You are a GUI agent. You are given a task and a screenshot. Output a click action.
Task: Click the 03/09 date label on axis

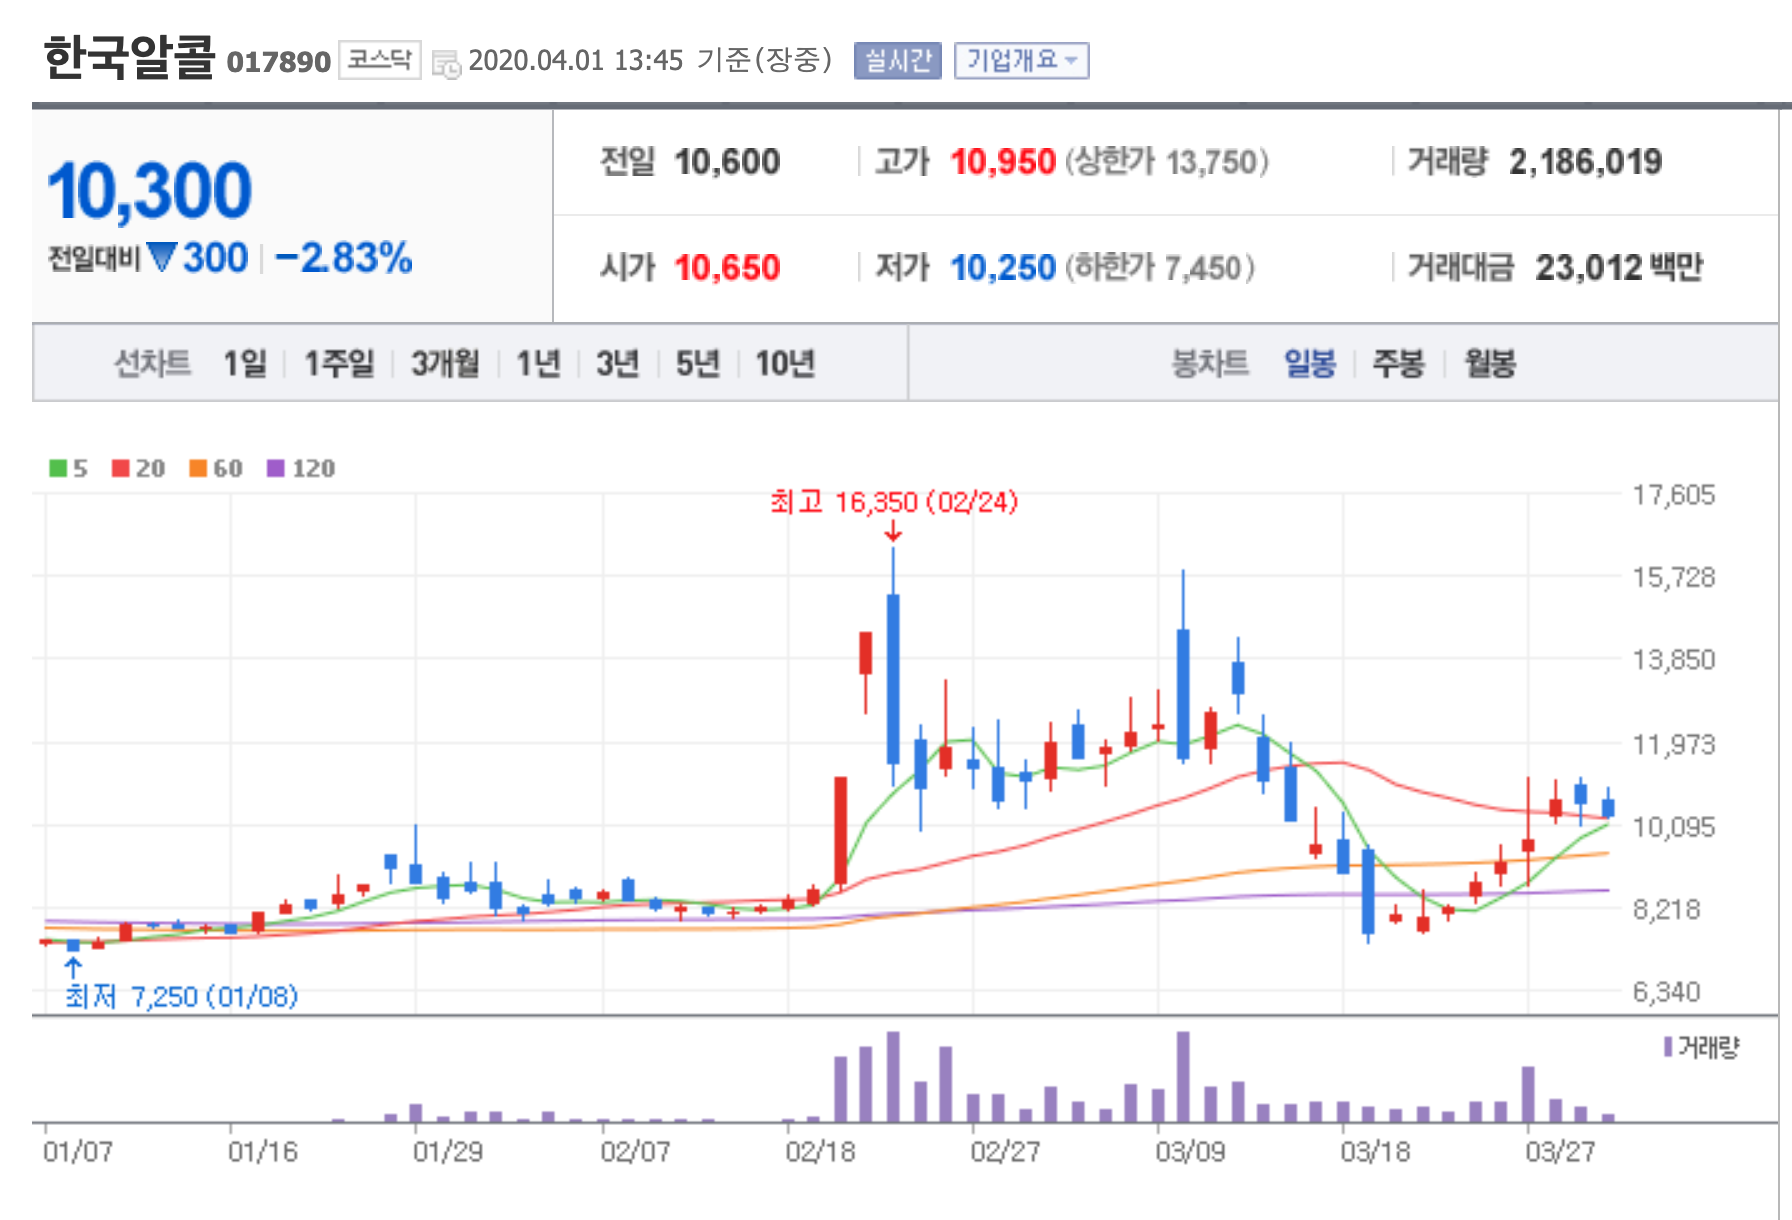pos(1190,1152)
